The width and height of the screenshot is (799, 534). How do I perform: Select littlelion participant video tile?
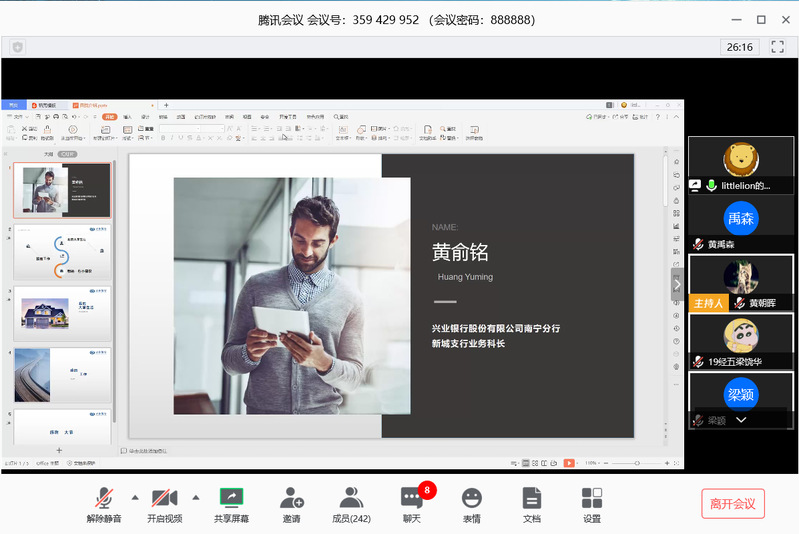click(x=741, y=165)
